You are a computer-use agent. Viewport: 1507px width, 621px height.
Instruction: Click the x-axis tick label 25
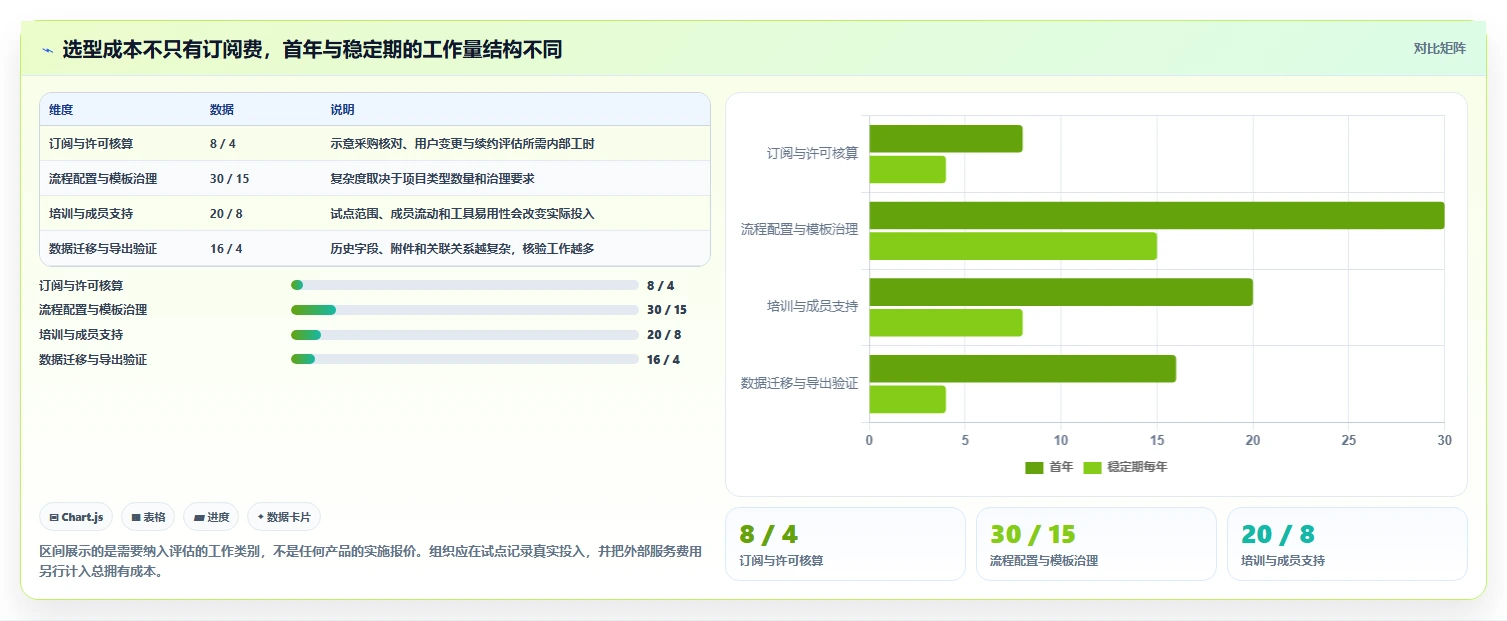(1348, 440)
